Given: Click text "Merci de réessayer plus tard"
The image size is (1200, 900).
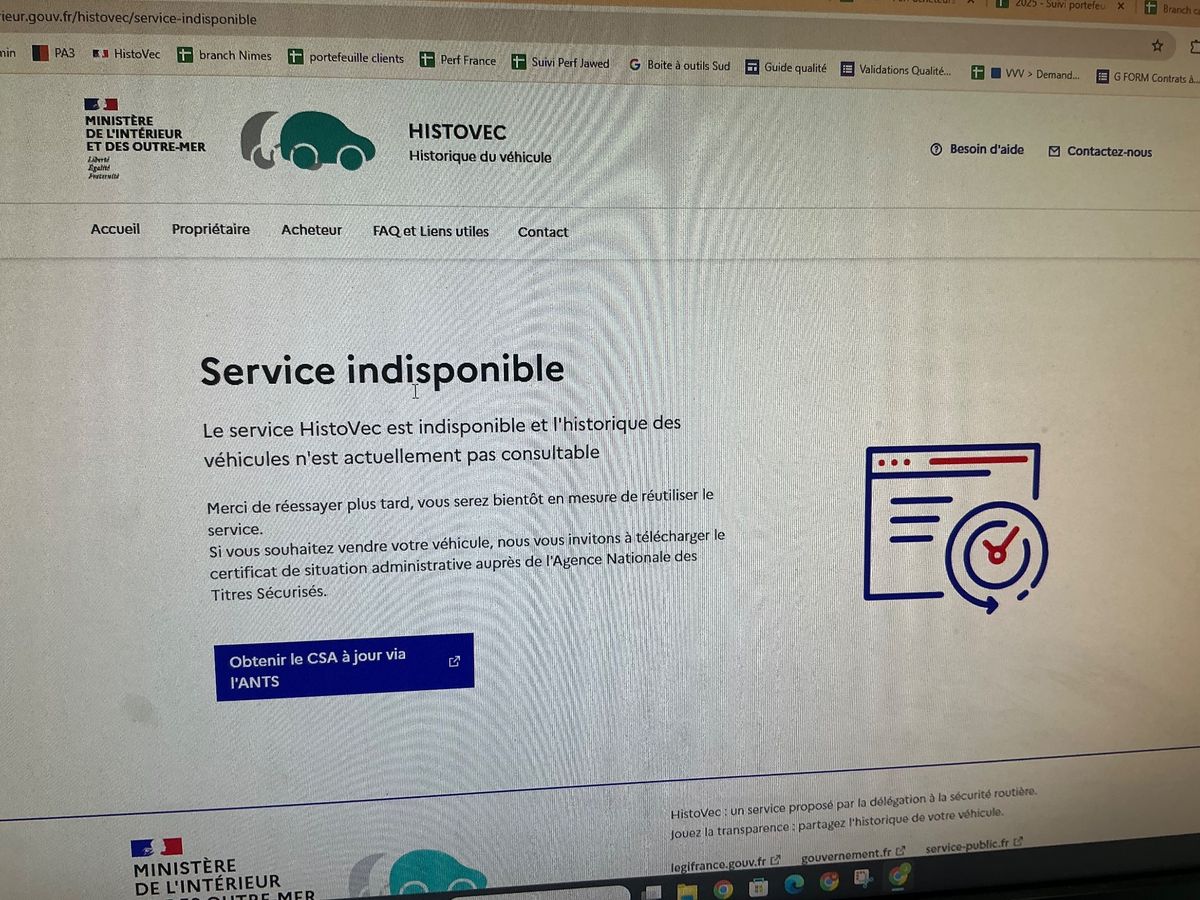Looking at the screenshot, I should point(308,505).
